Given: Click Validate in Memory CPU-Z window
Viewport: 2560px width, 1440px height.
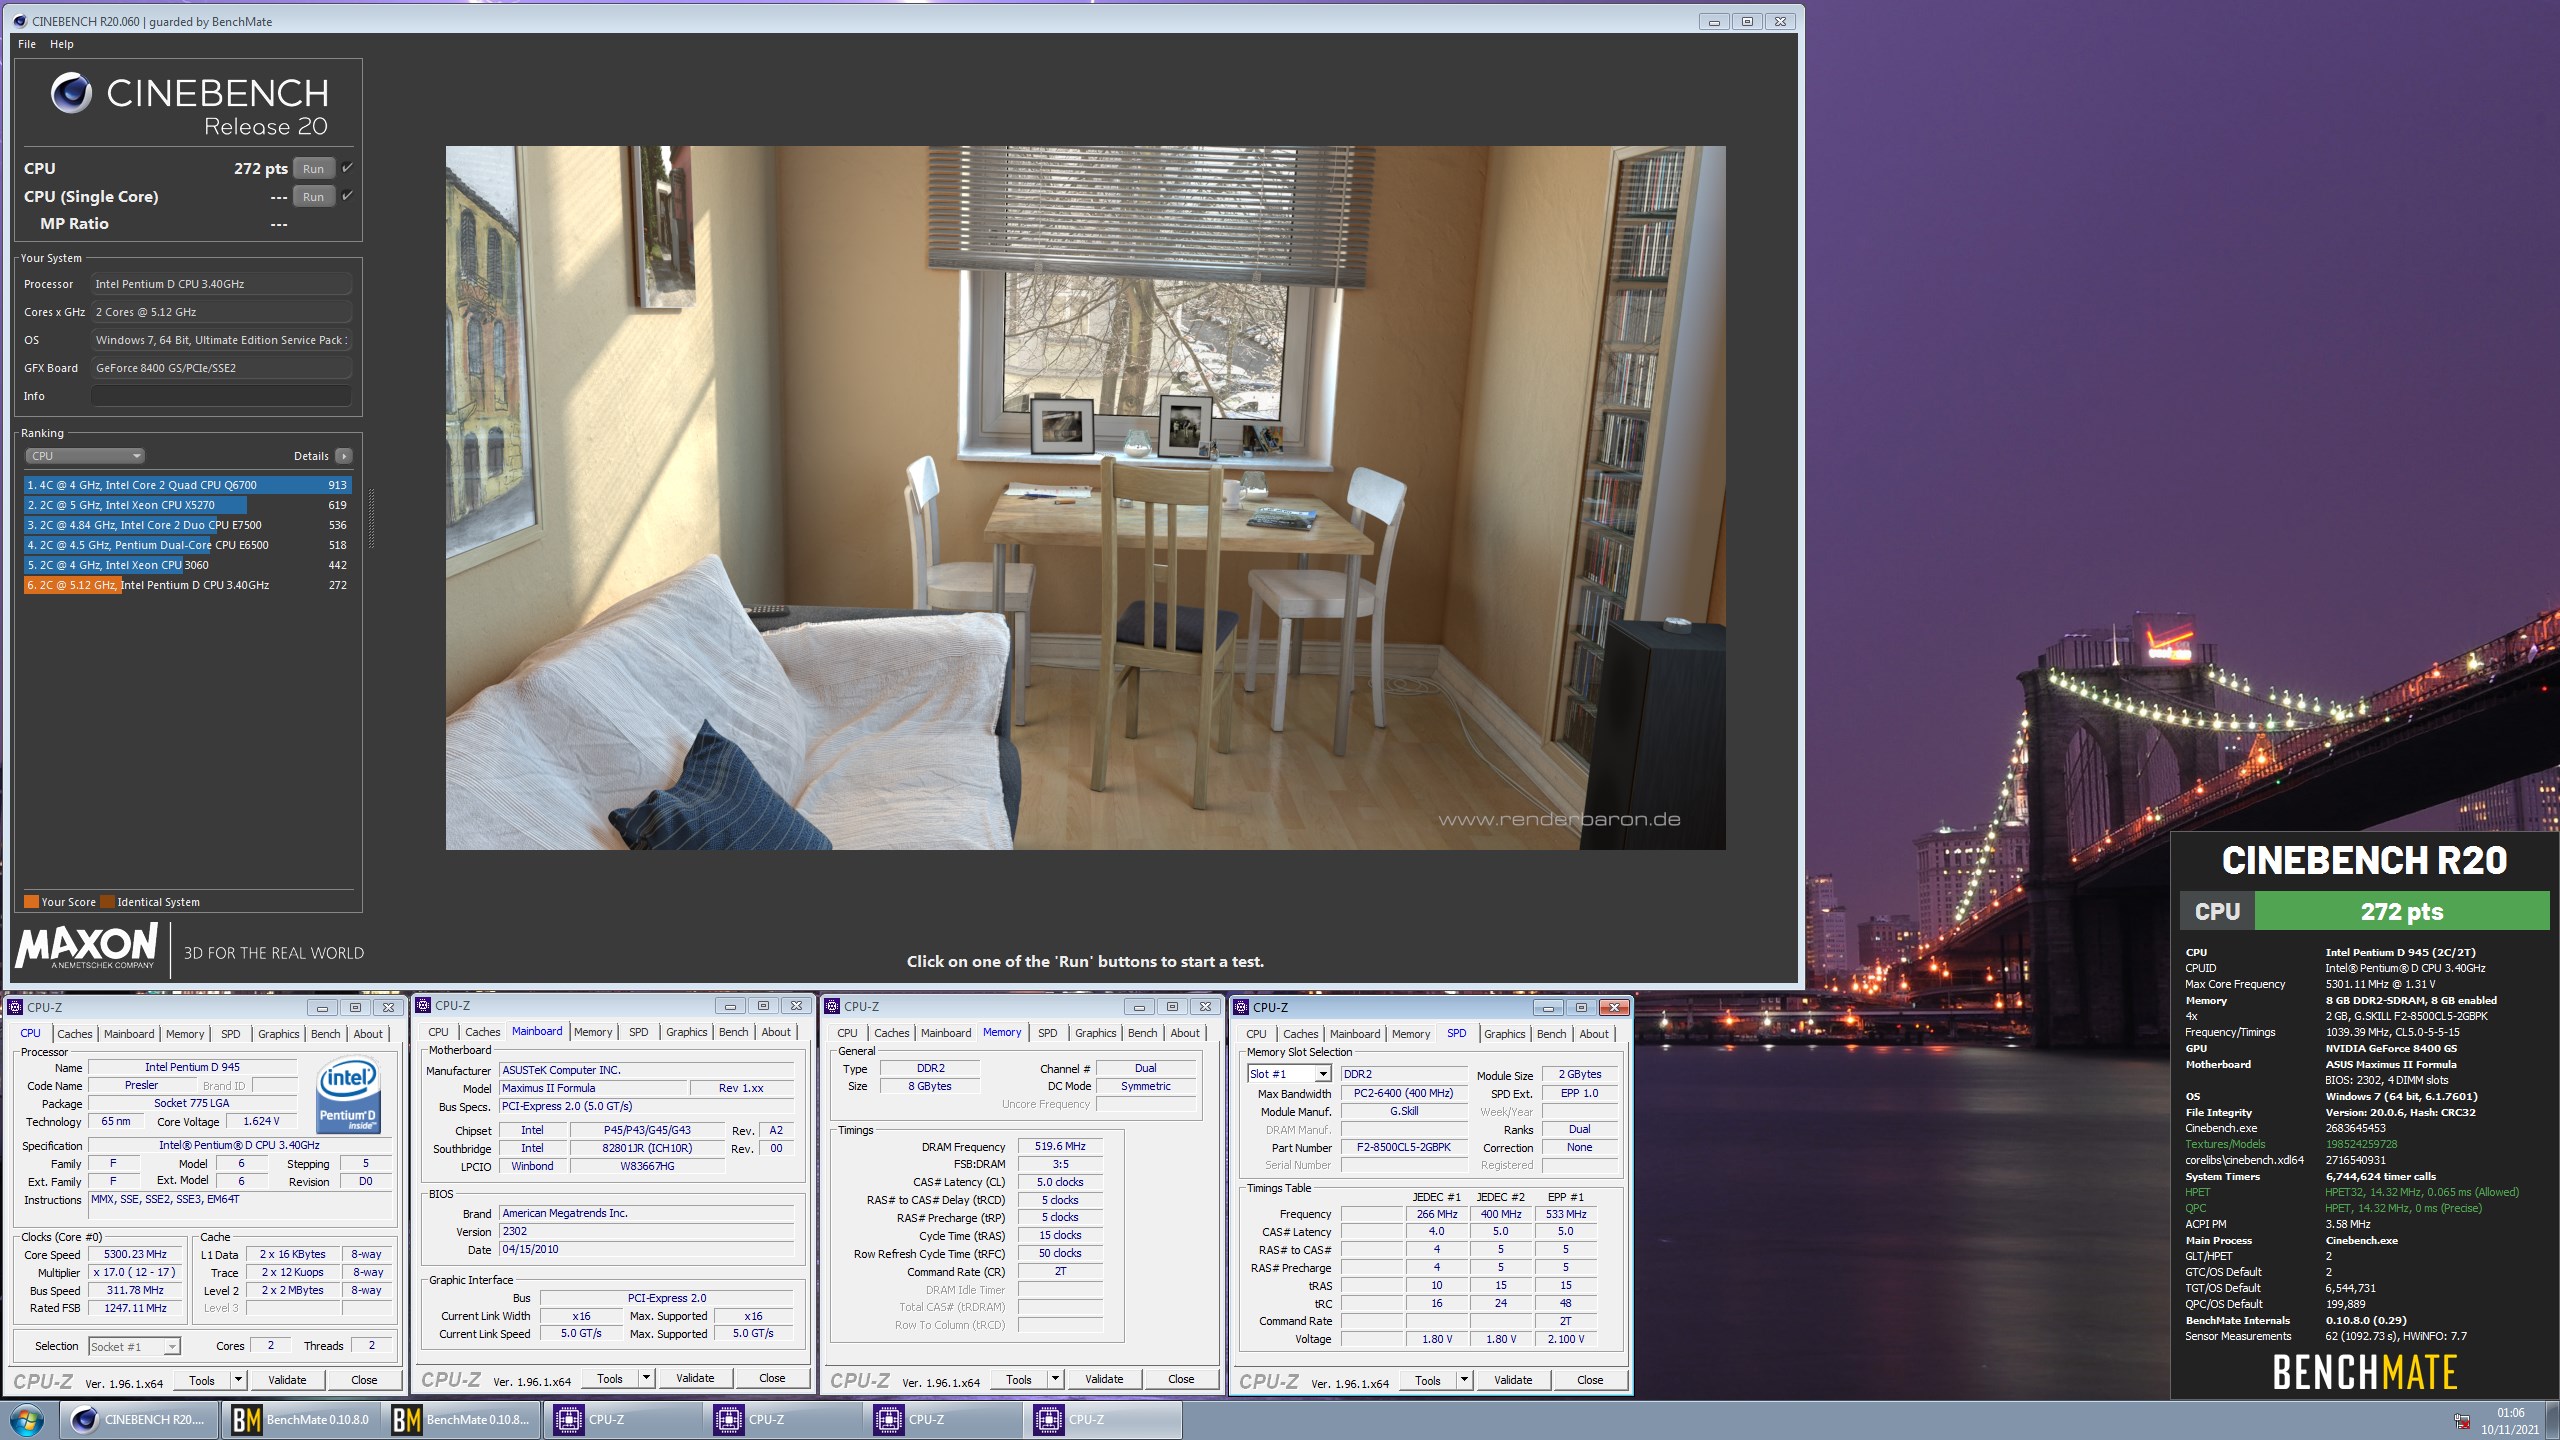Looking at the screenshot, I should point(1104,1379).
